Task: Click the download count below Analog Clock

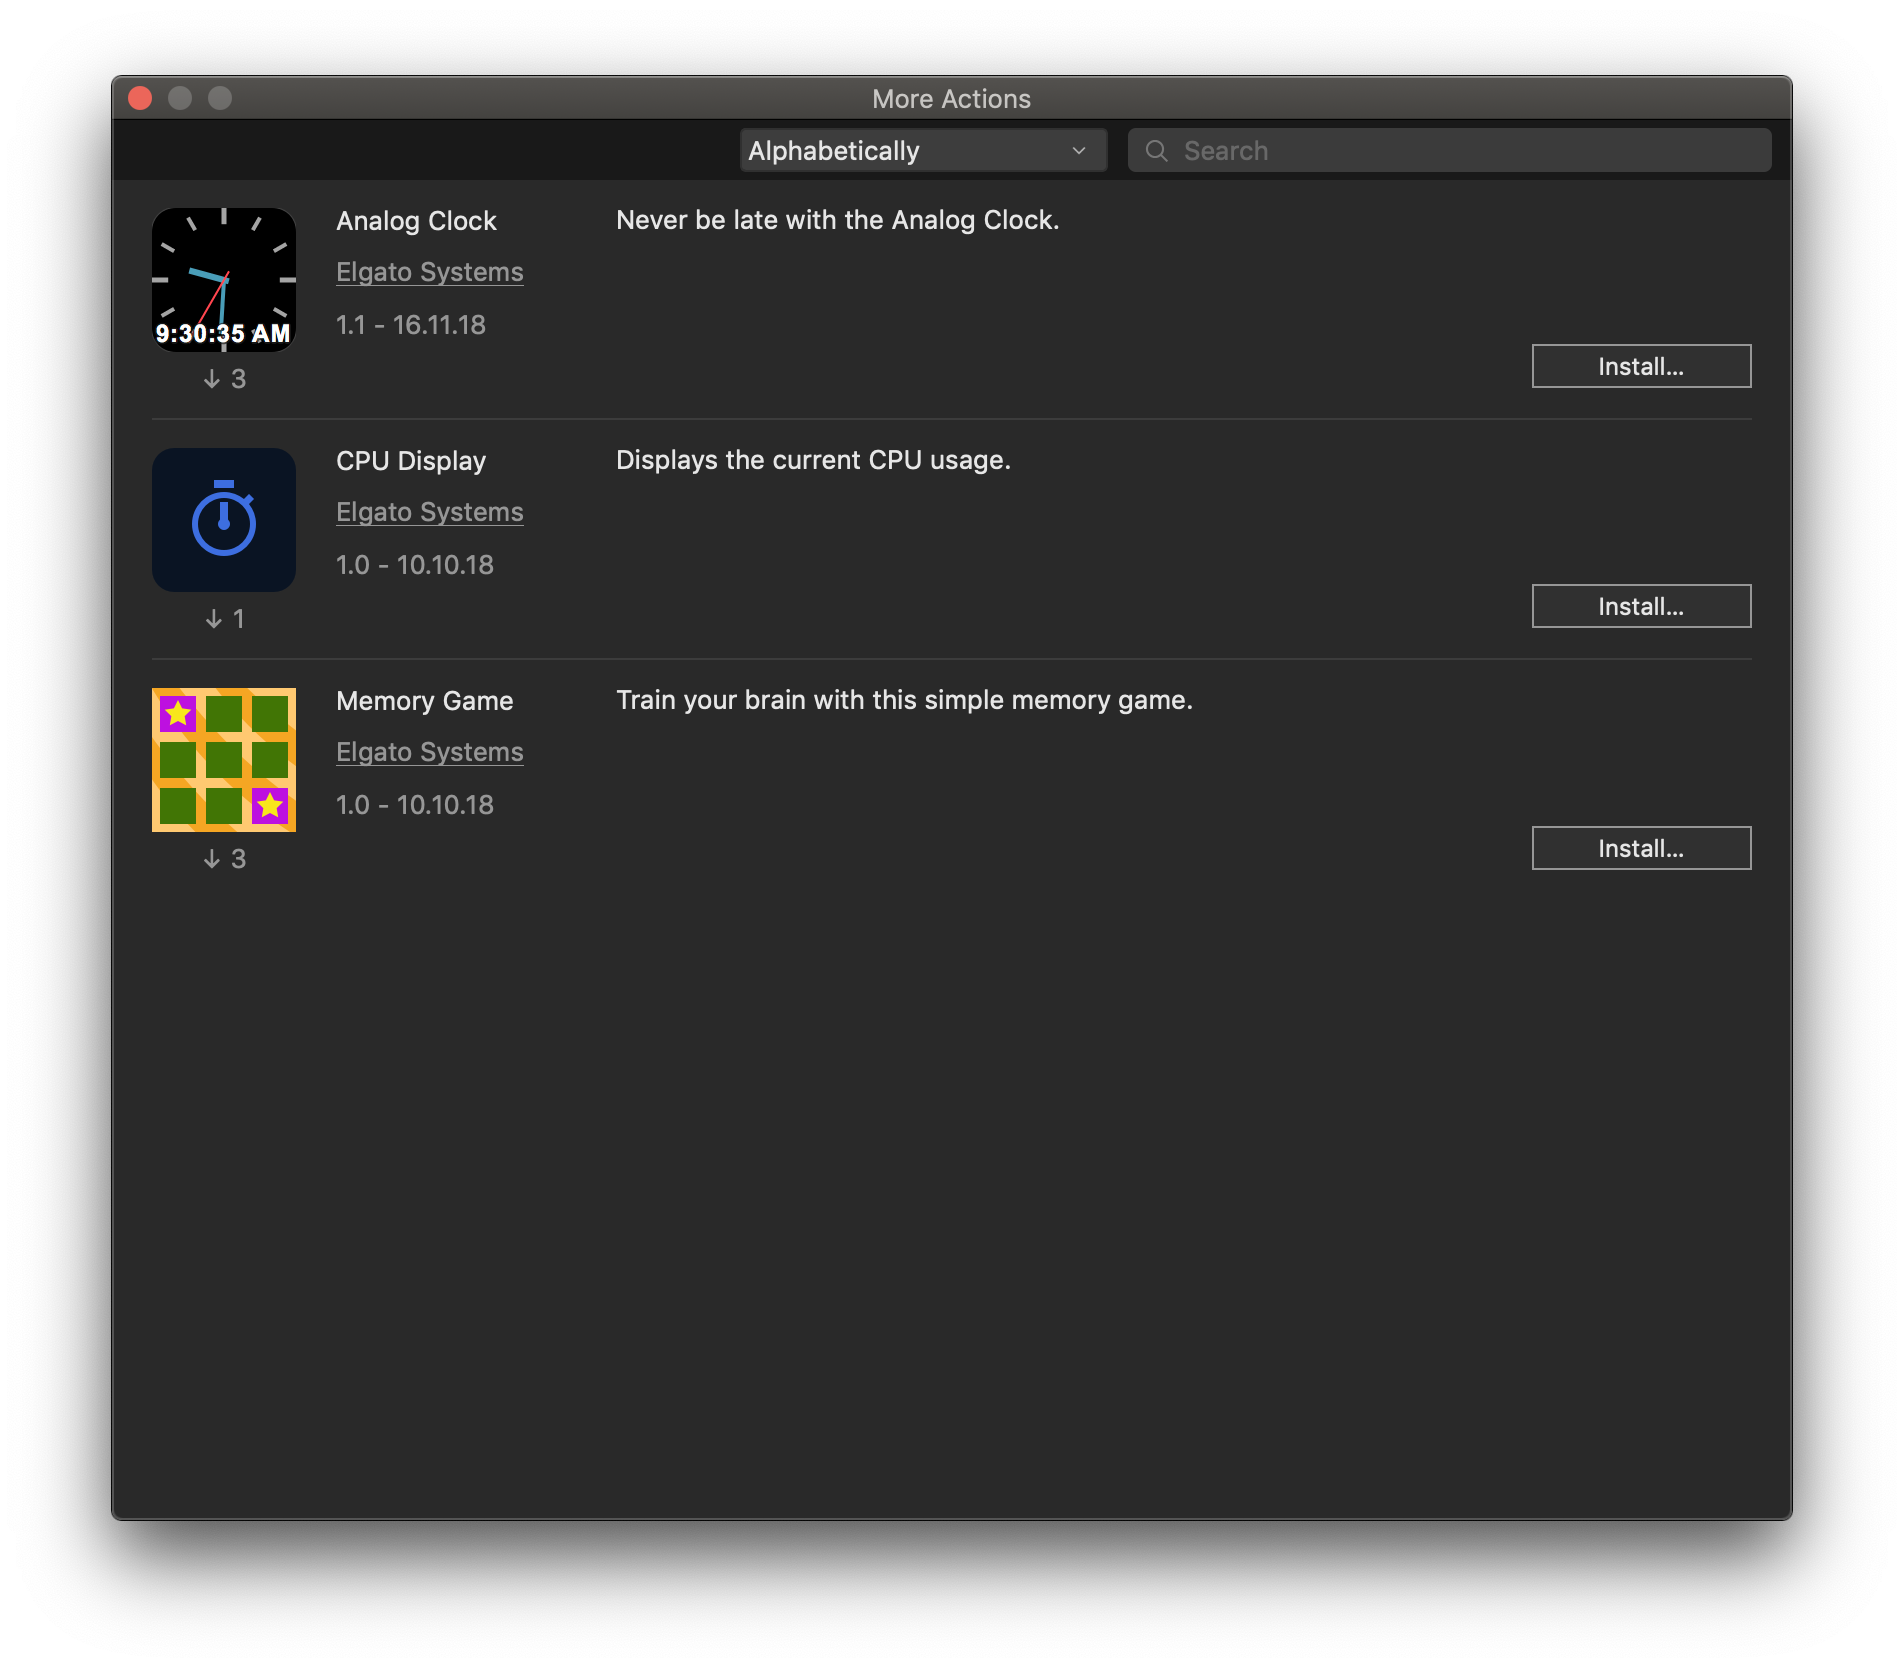Action: 225,379
